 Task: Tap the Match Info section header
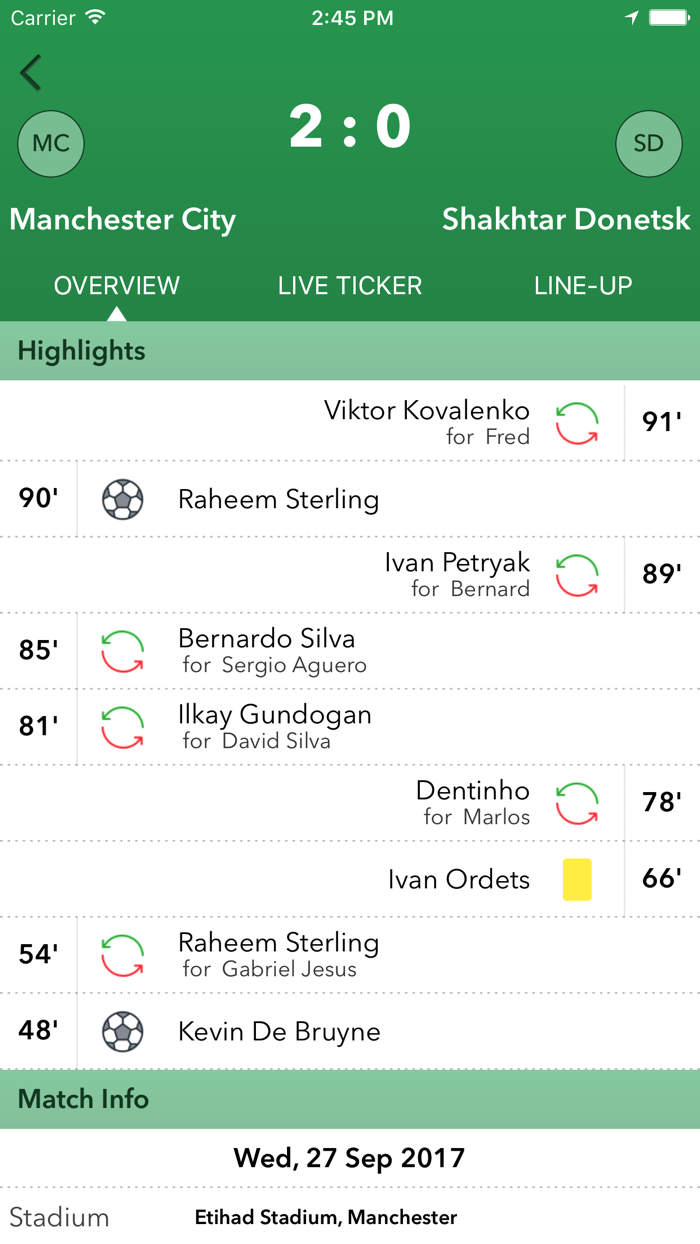click(x=84, y=1099)
